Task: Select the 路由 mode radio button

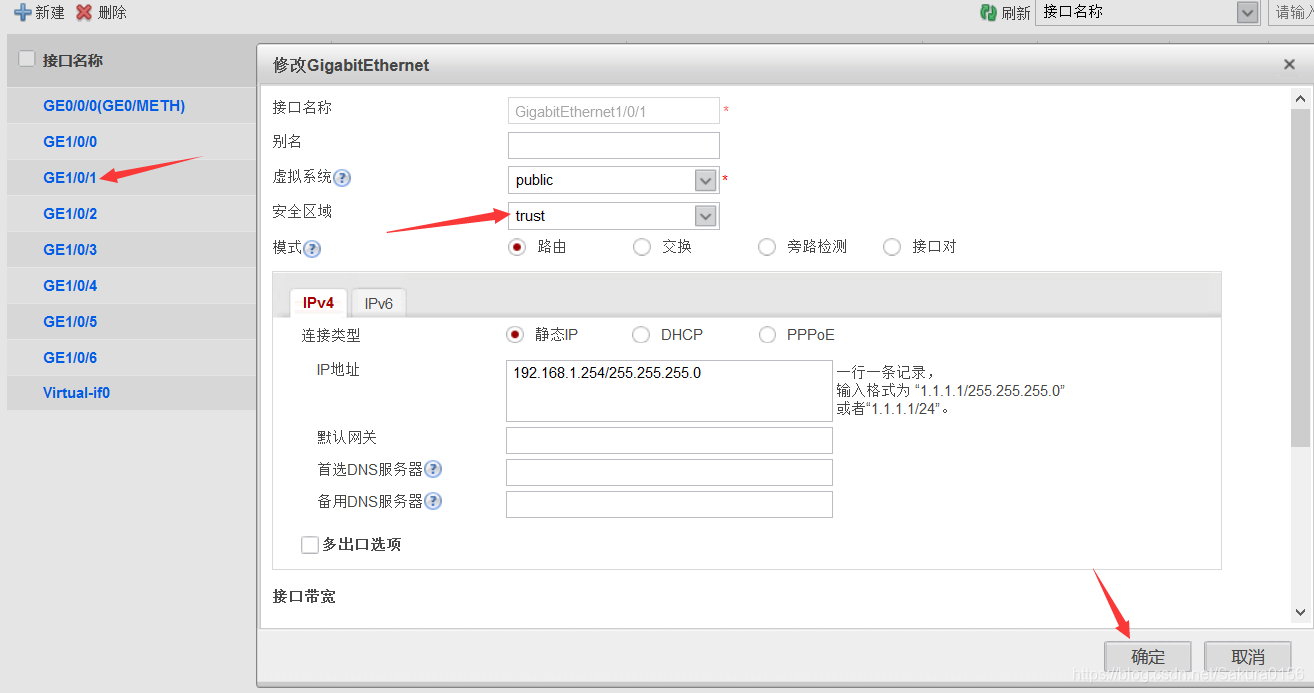Action: click(x=517, y=247)
